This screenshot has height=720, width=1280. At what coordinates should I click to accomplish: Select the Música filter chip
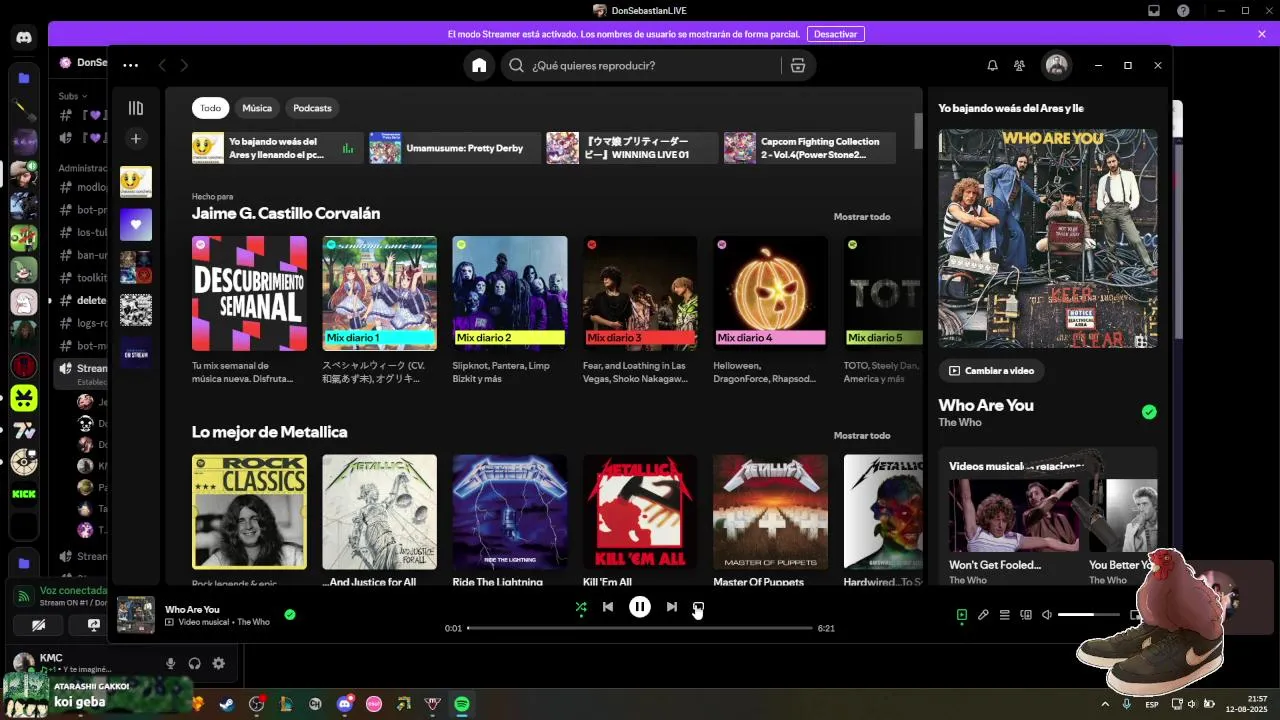point(257,108)
